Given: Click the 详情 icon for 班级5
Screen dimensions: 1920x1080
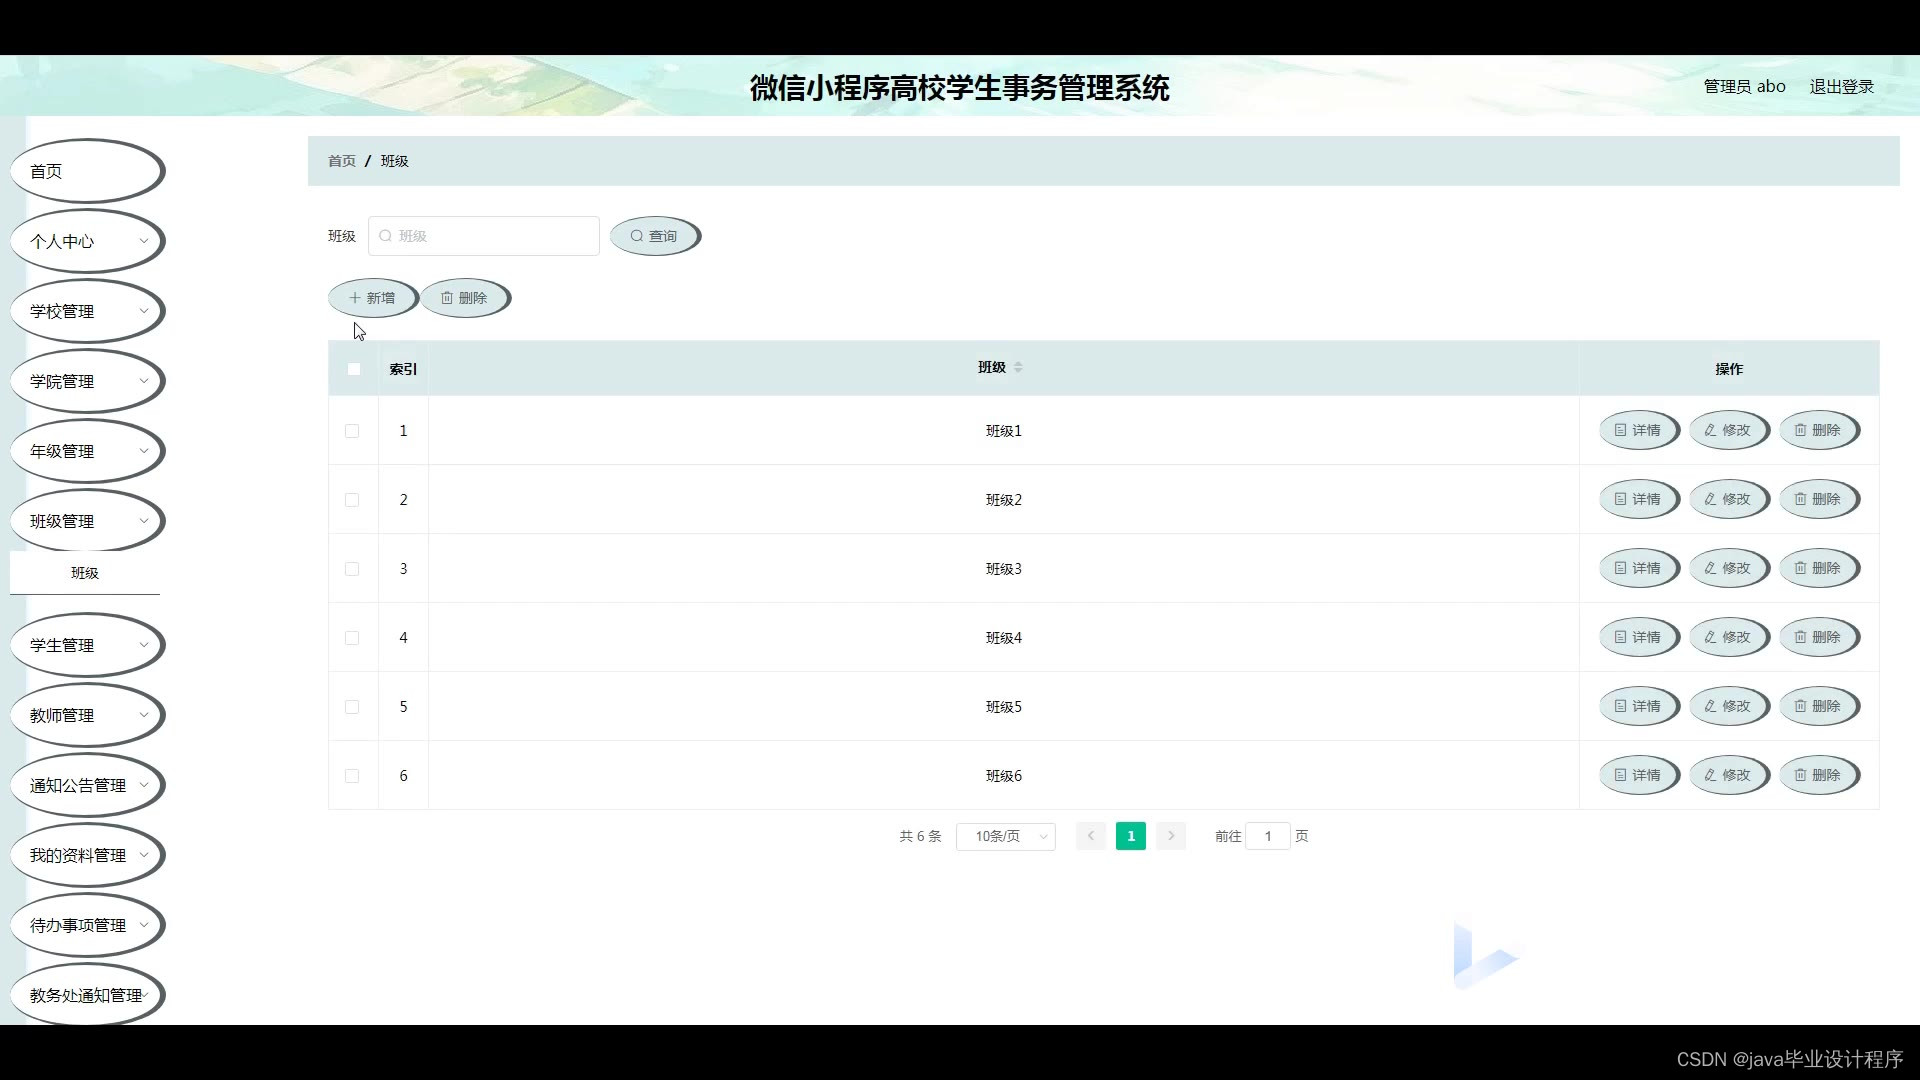Looking at the screenshot, I should pyautogui.click(x=1638, y=706).
